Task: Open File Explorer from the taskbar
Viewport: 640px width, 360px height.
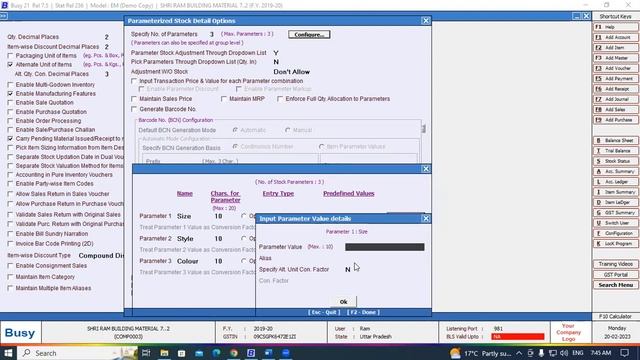Action: [x=164, y=353]
